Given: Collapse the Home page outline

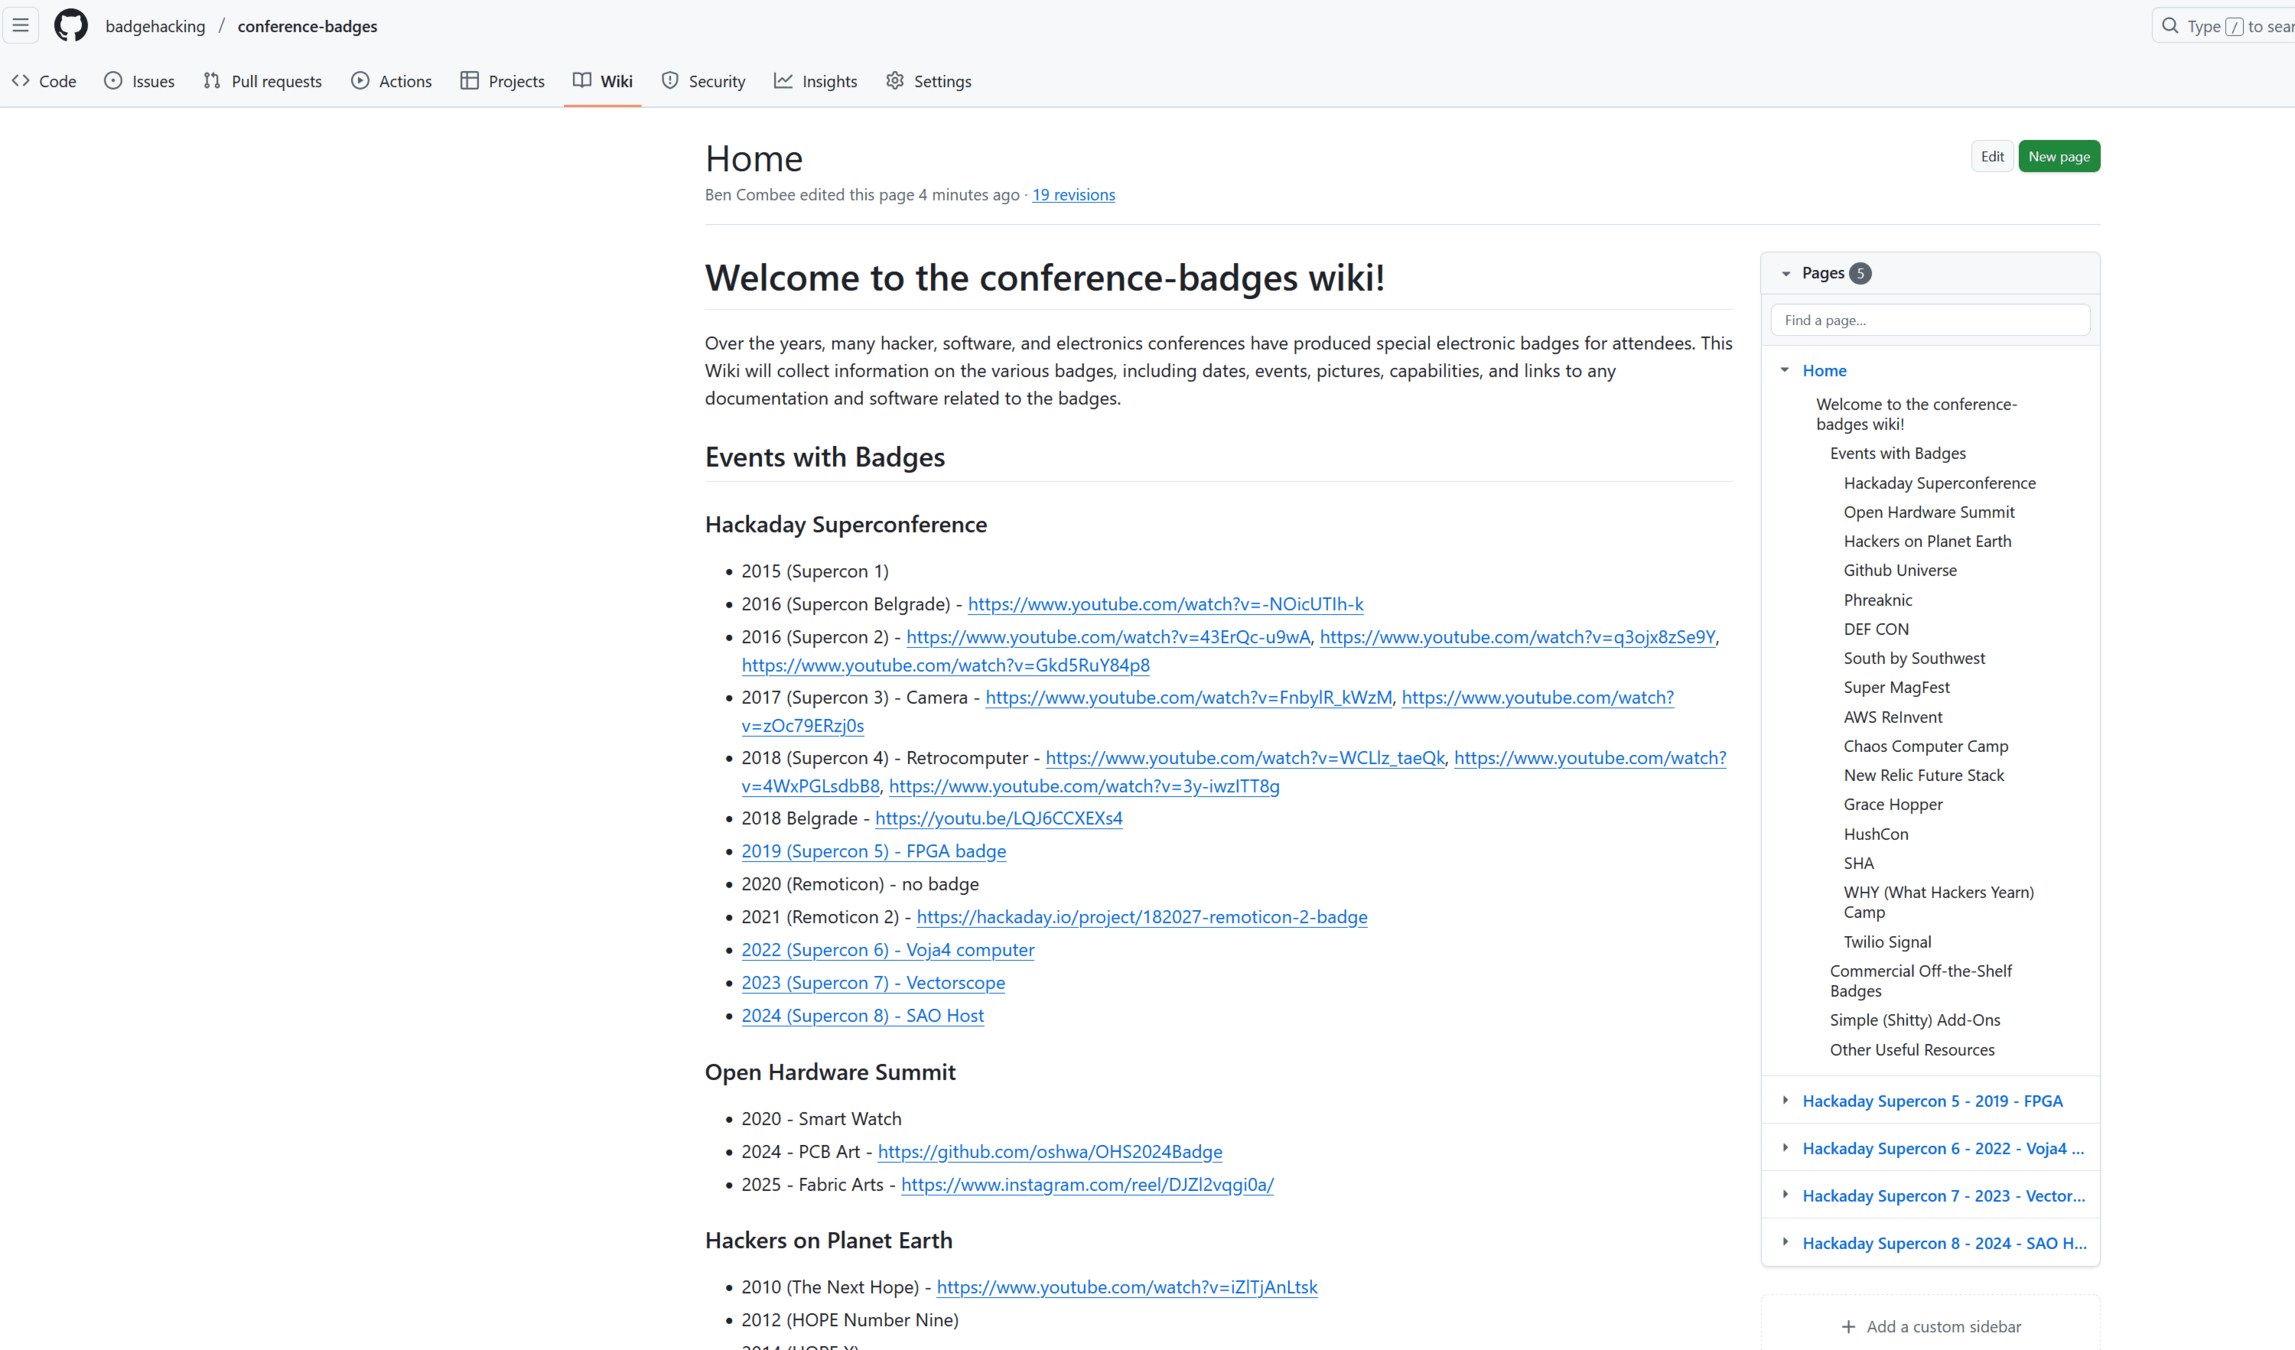Looking at the screenshot, I should 1785,370.
